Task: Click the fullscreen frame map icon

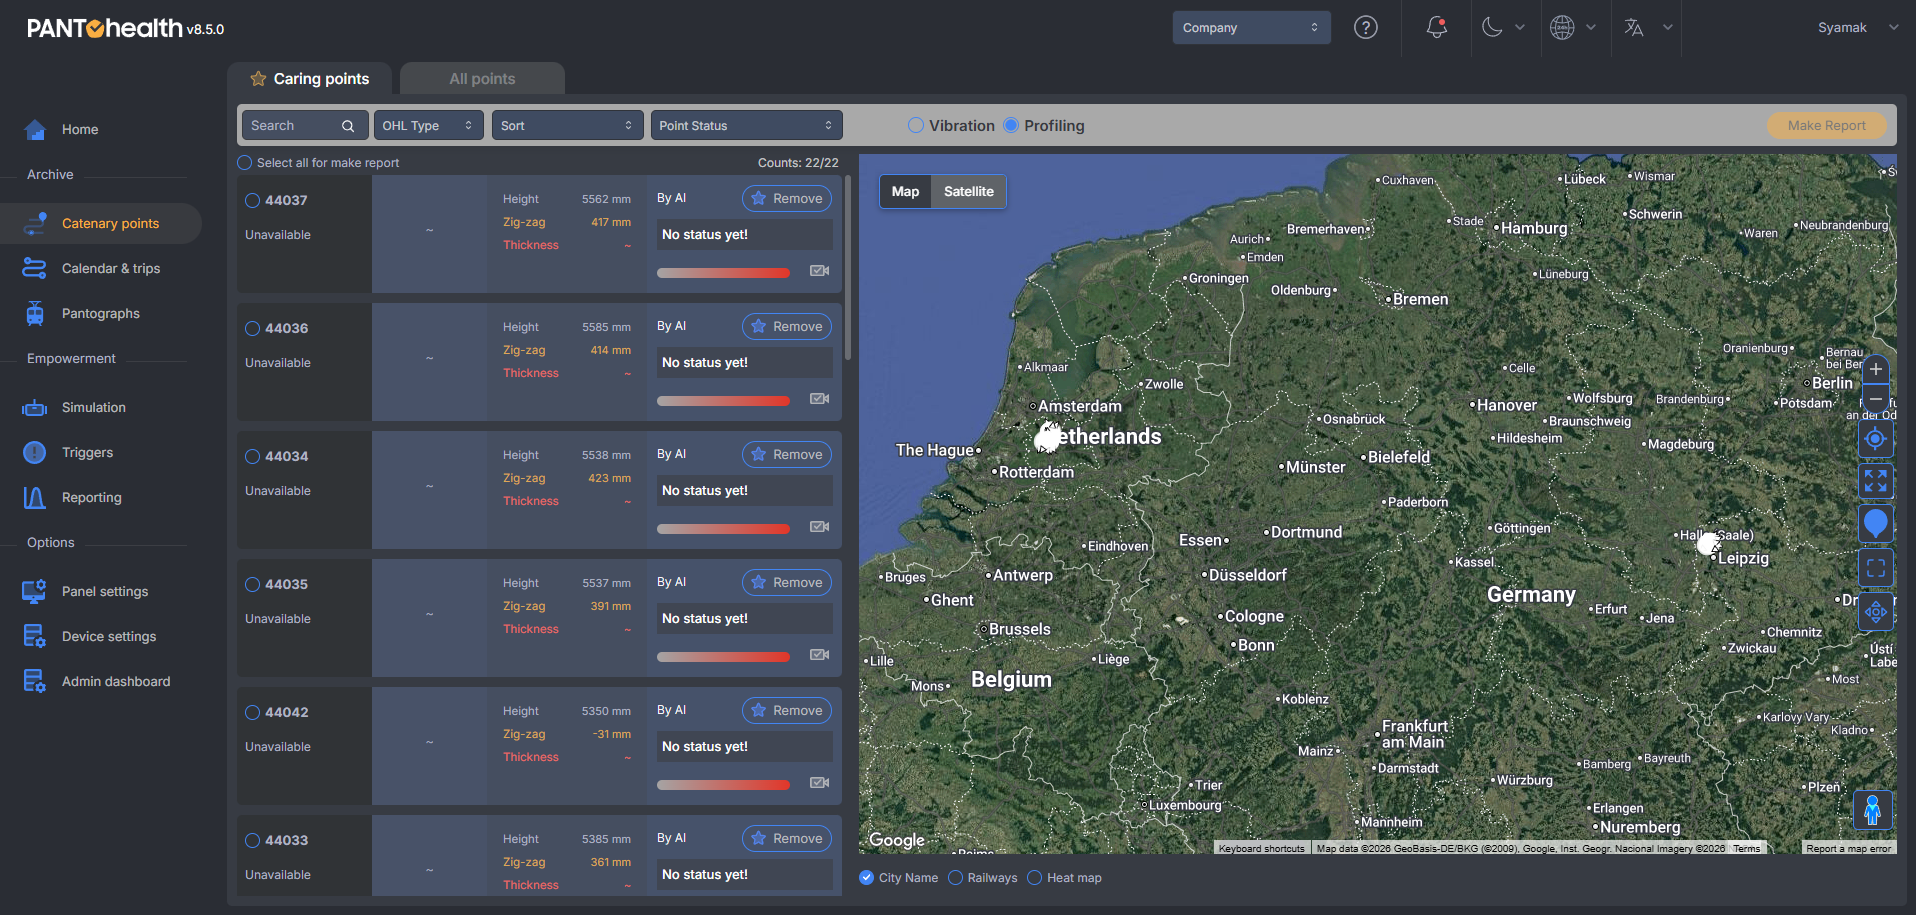Action: click(x=1876, y=568)
